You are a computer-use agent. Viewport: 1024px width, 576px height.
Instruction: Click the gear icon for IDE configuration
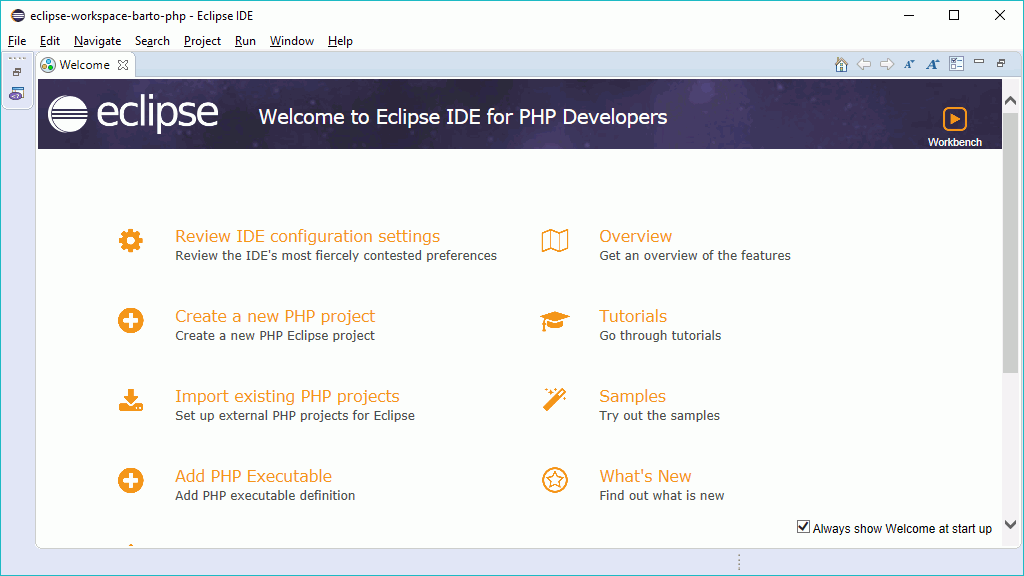[131, 240]
